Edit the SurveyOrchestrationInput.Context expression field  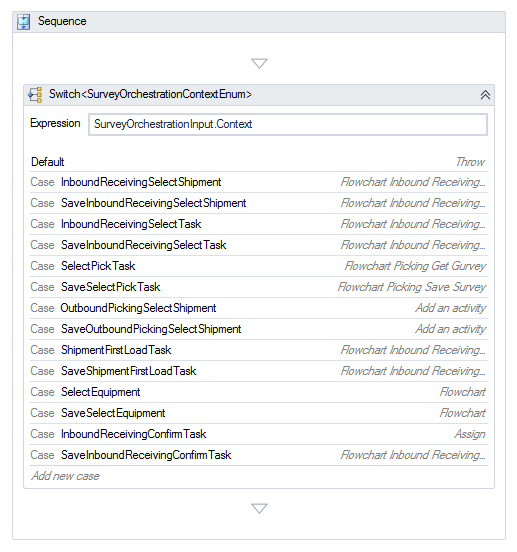[x=288, y=124]
